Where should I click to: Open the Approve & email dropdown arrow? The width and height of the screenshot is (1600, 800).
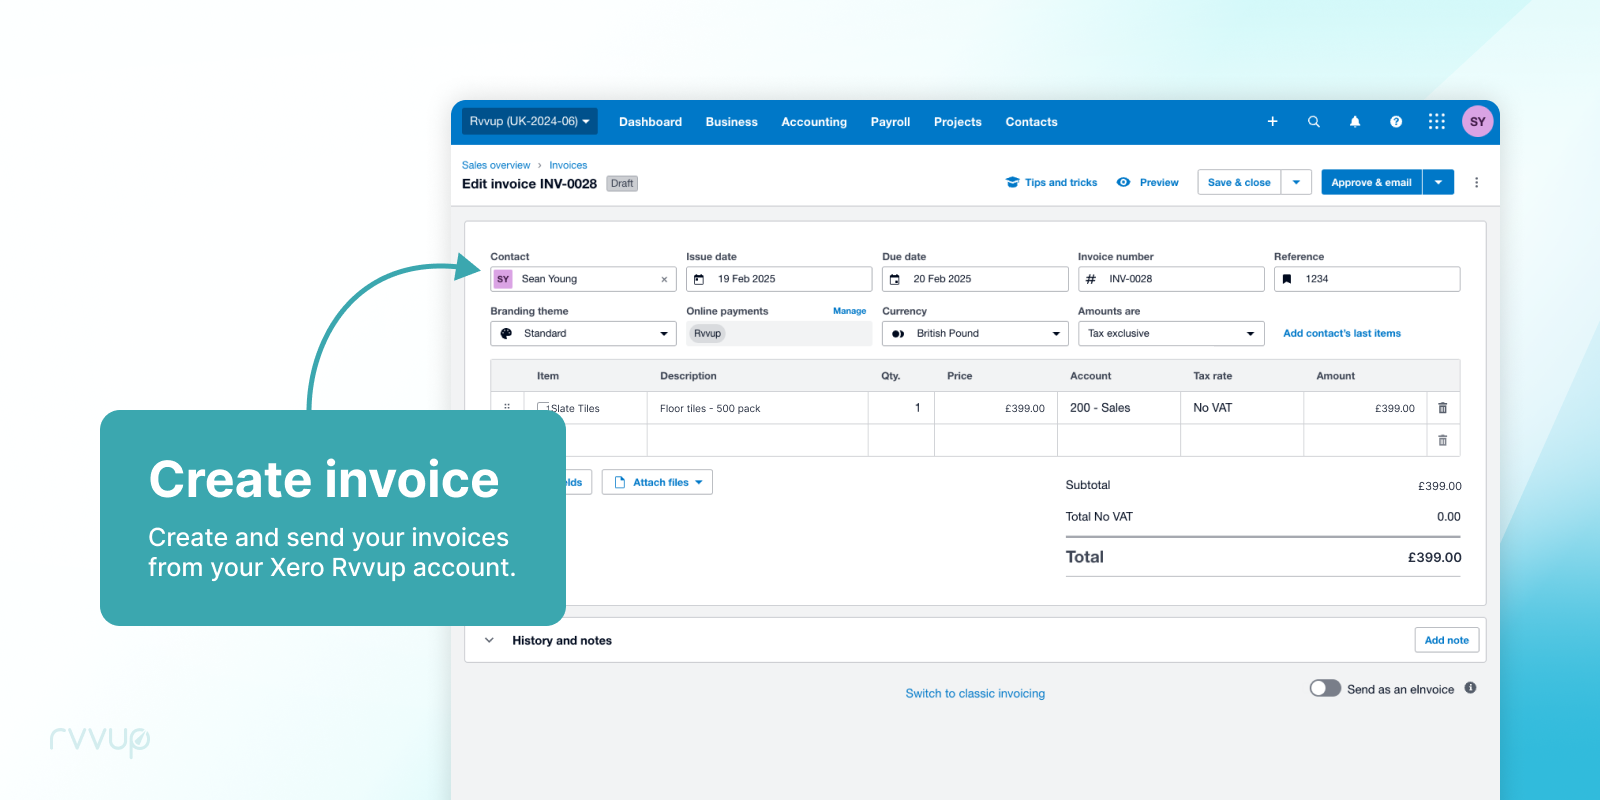(1438, 182)
